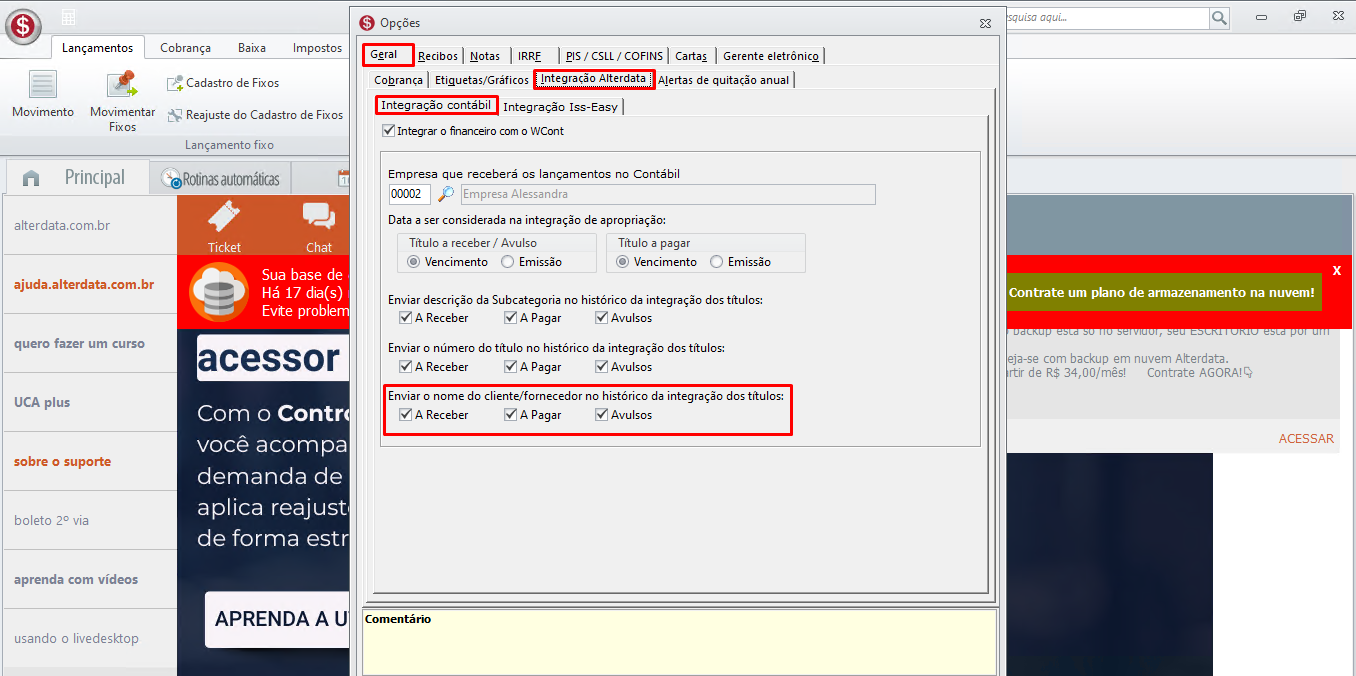Screen dimensions: 1356x676
Task: Click the ACESSAR link
Action: [1306, 438]
